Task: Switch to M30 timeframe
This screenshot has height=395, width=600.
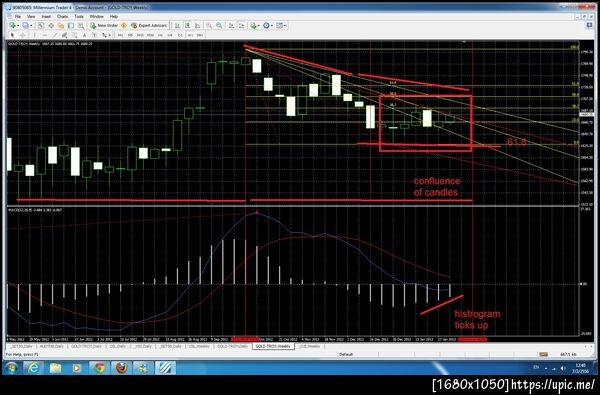Action: (x=150, y=35)
